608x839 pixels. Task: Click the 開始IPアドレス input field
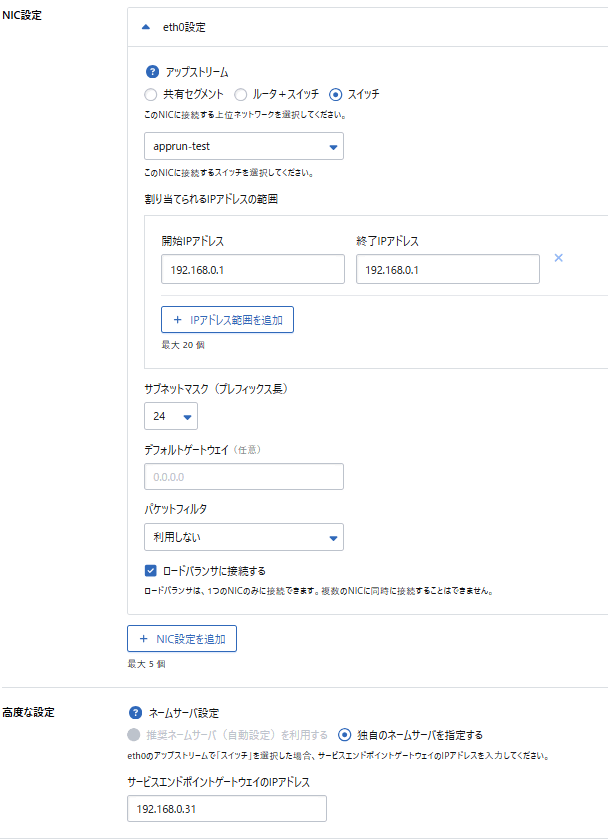click(253, 269)
